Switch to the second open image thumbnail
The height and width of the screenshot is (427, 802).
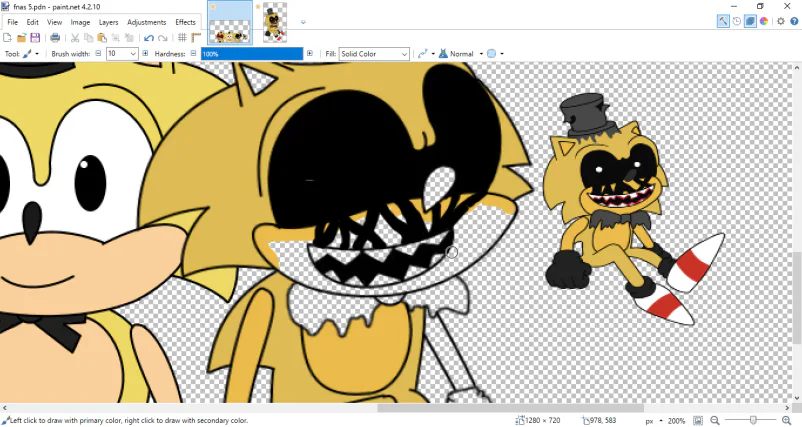click(x=275, y=23)
